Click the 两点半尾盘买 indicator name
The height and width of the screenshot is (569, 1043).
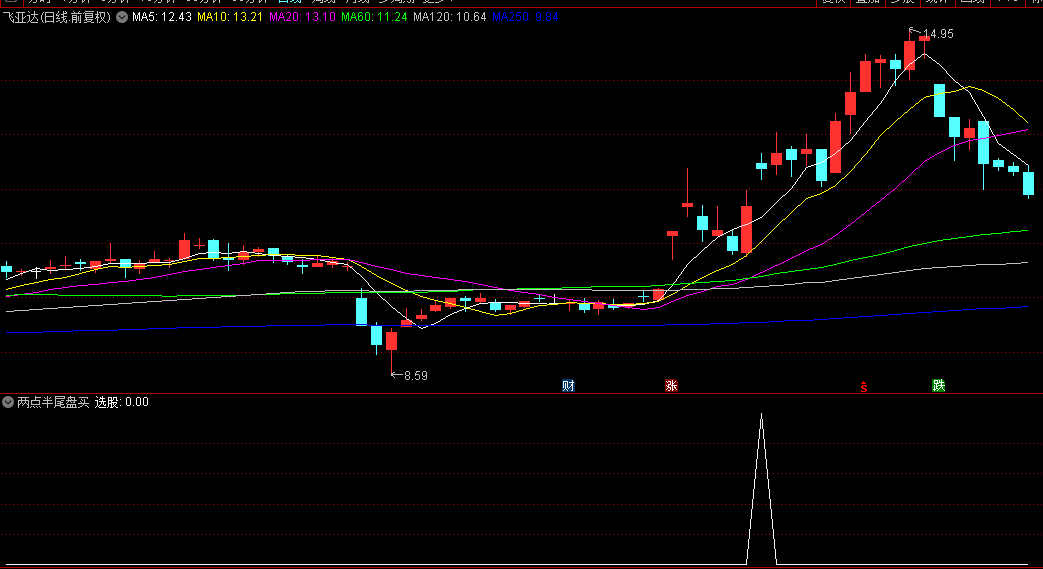click(x=53, y=402)
